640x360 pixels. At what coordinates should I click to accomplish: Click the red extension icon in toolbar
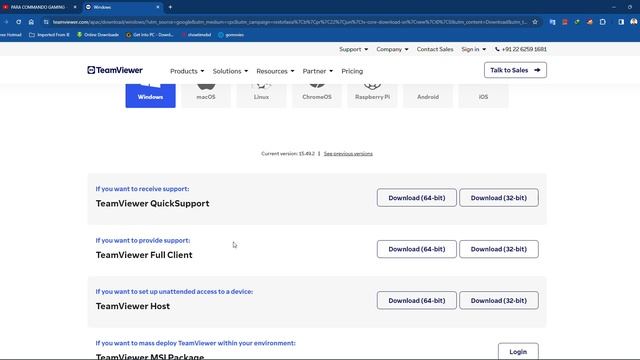point(565,22)
